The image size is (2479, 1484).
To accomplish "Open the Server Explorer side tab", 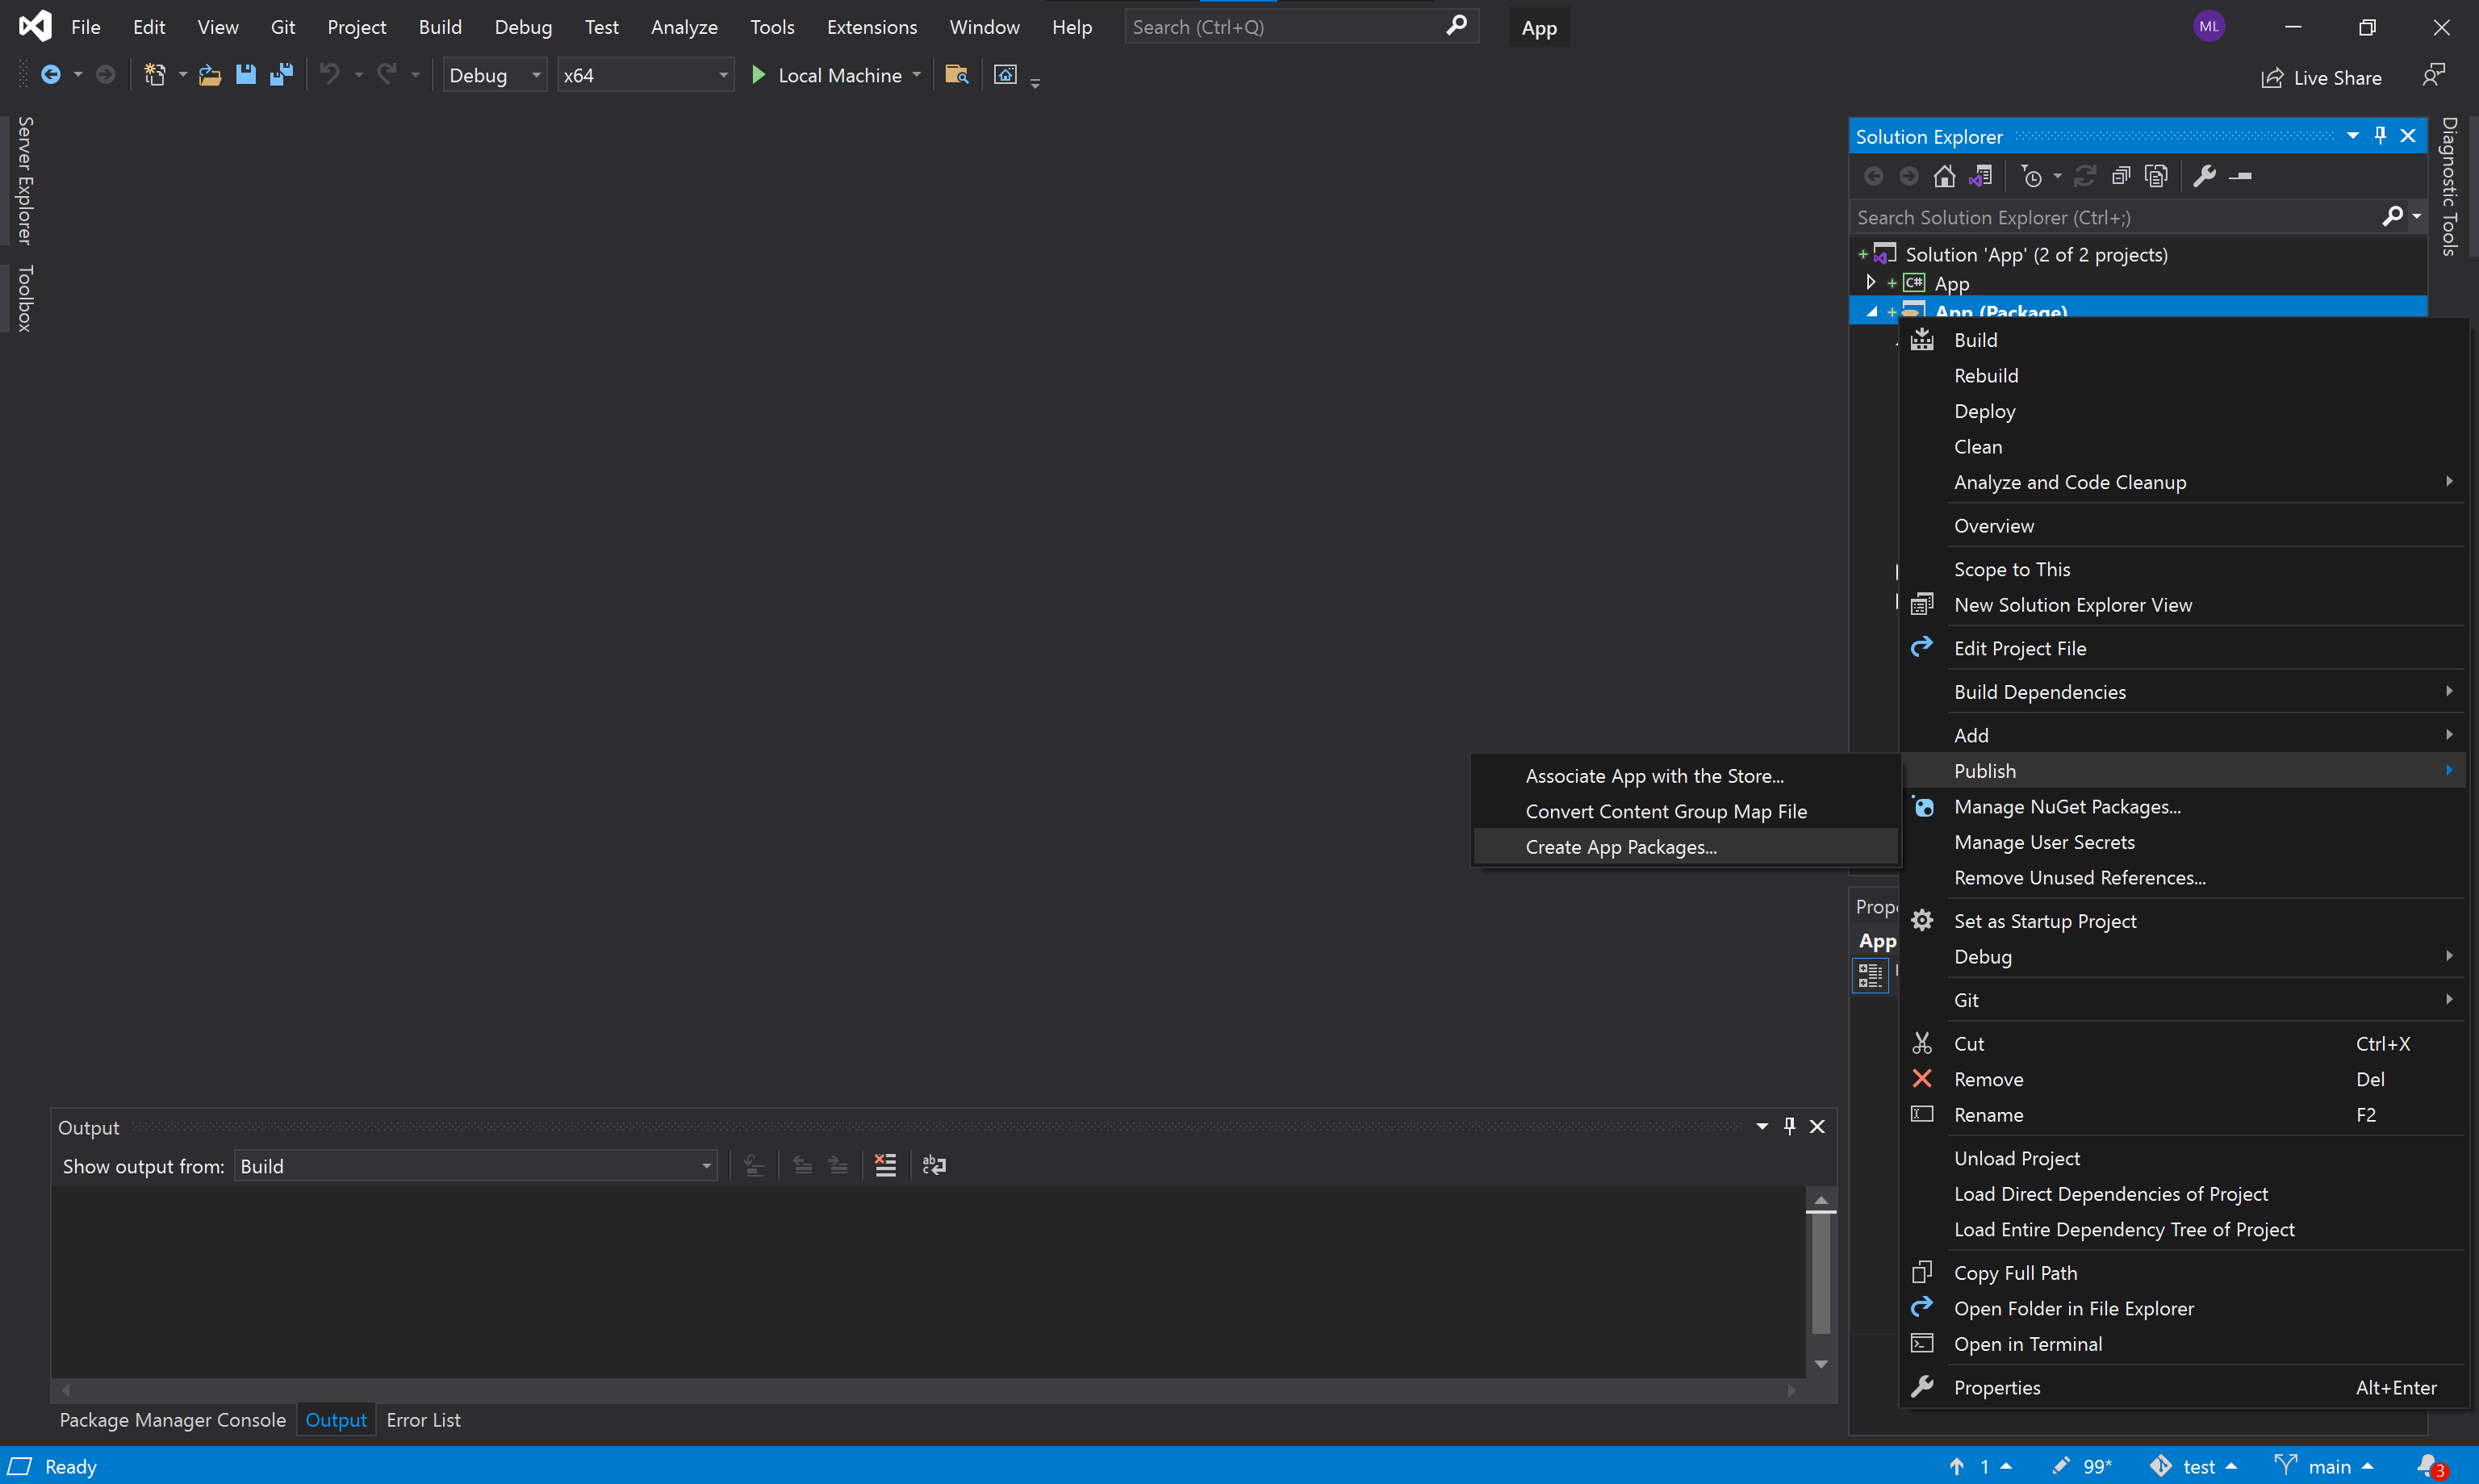I will 25,180.
